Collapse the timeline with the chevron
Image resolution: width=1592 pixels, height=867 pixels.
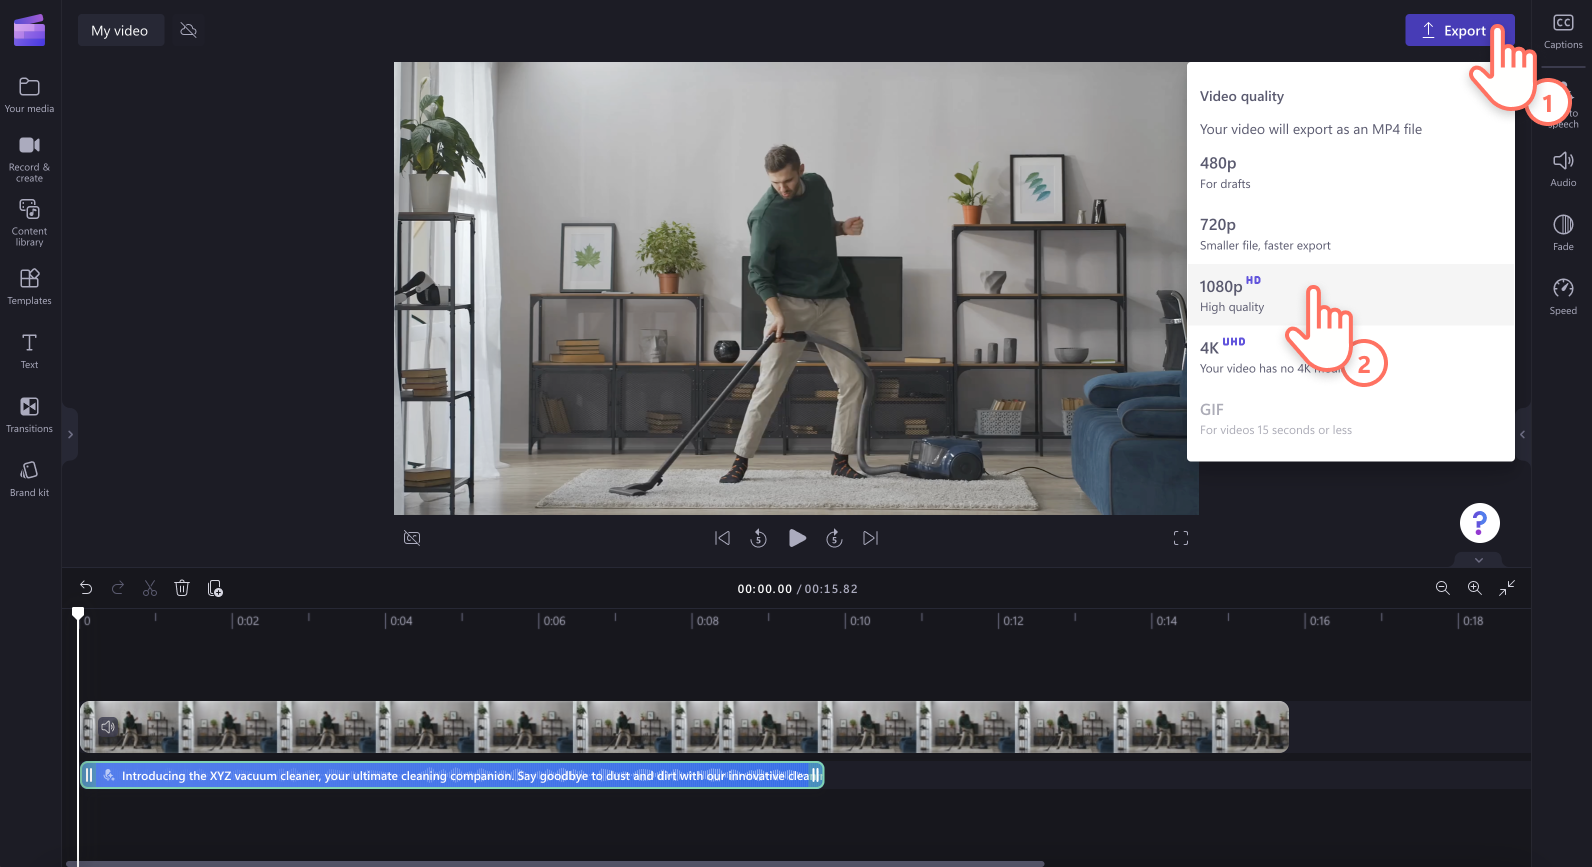(x=1479, y=560)
